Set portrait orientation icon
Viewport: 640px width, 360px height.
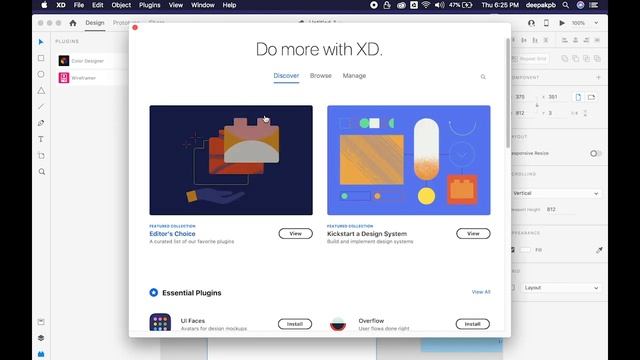(x=578, y=97)
